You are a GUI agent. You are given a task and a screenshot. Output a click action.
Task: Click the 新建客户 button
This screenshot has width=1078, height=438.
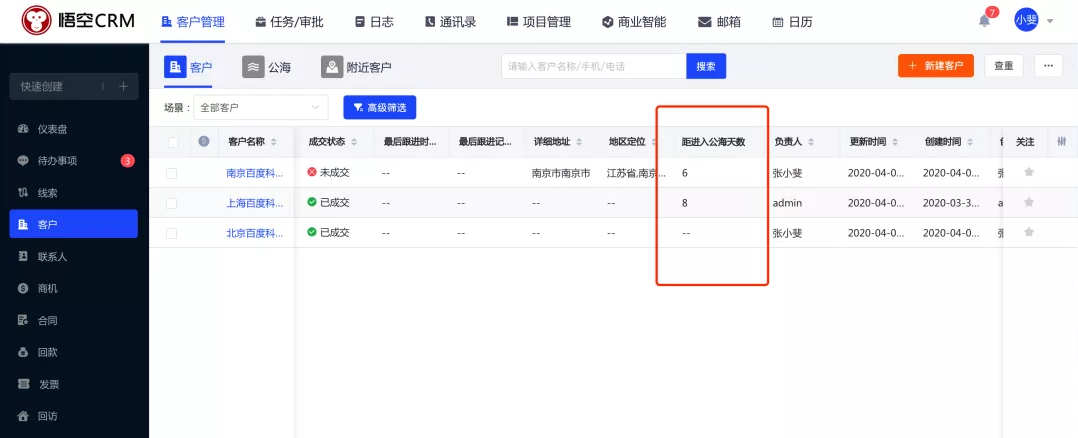pyautogui.click(x=936, y=66)
